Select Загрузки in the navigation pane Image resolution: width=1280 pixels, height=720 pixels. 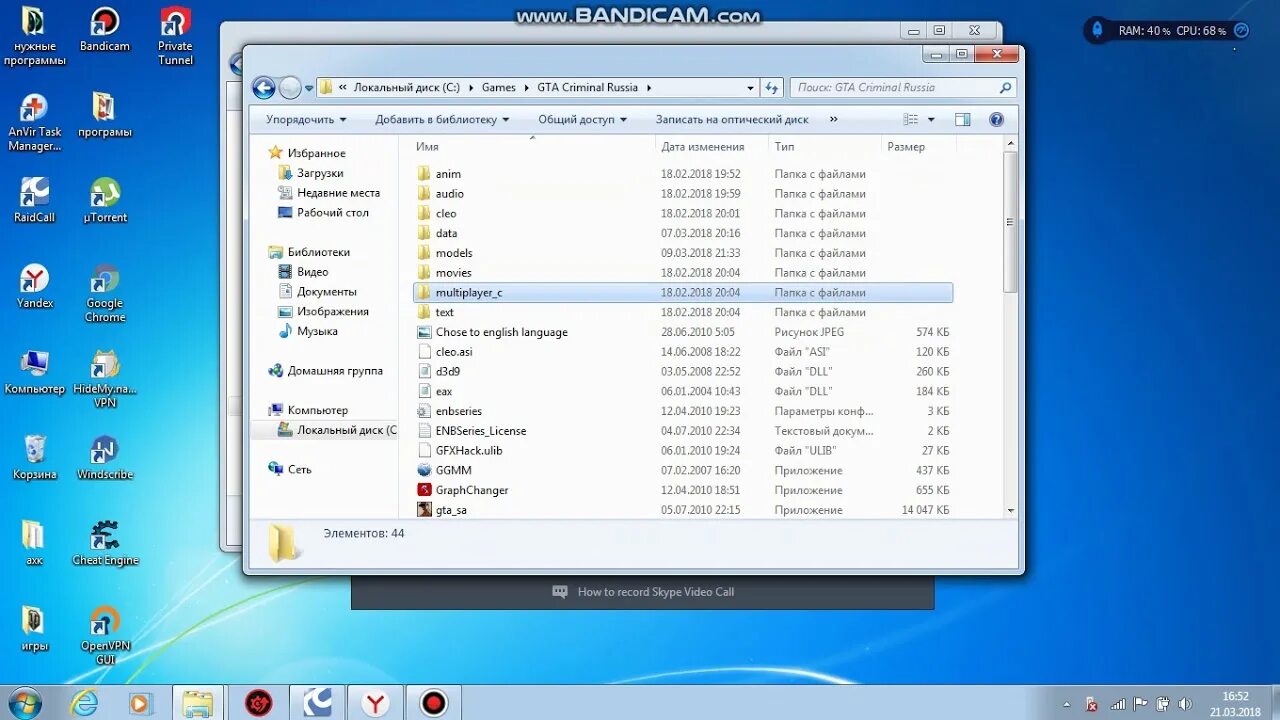320,173
